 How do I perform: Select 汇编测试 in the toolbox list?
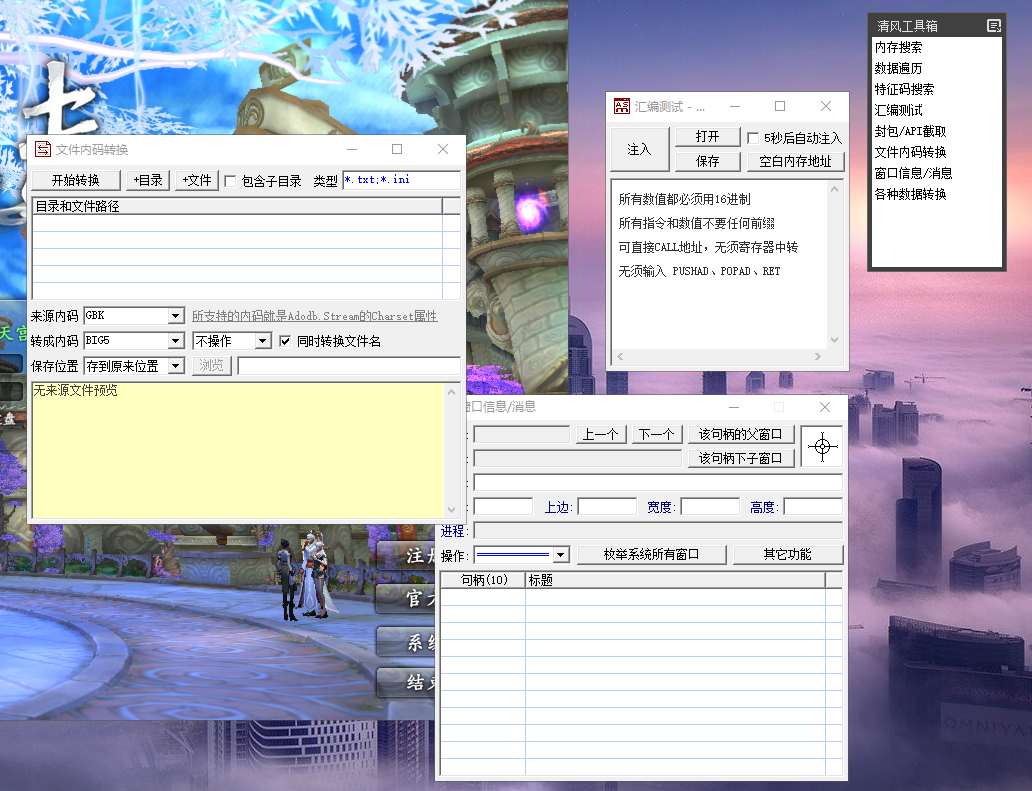click(x=898, y=111)
